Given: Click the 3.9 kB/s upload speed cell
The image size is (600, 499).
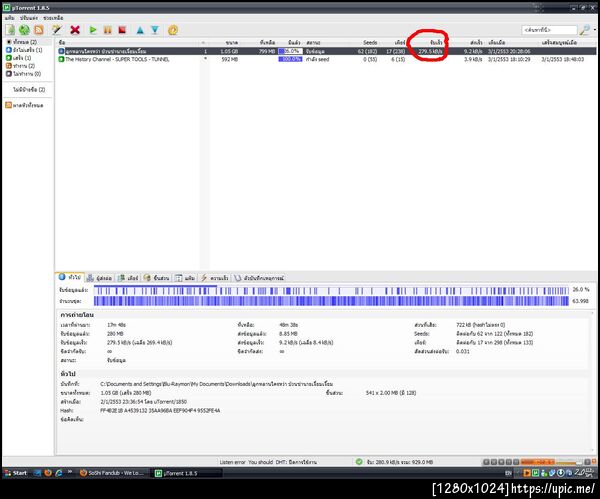Looking at the screenshot, I should (473, 59).
